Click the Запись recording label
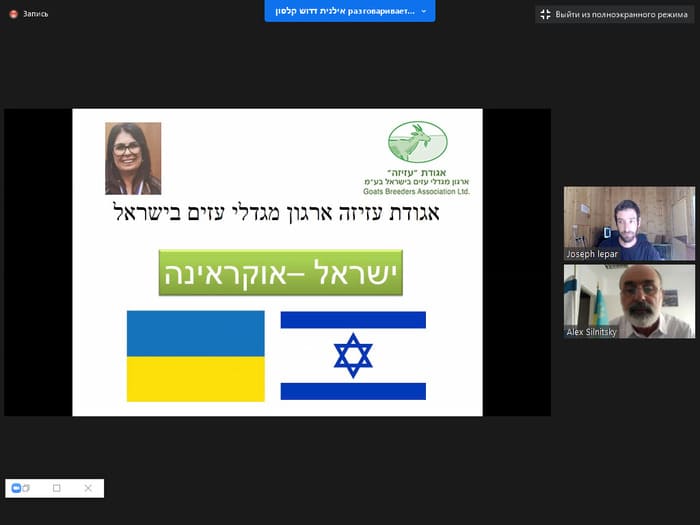Image resolution: width=700 pixels, height=525 pixels. click(x=35, y=14)
